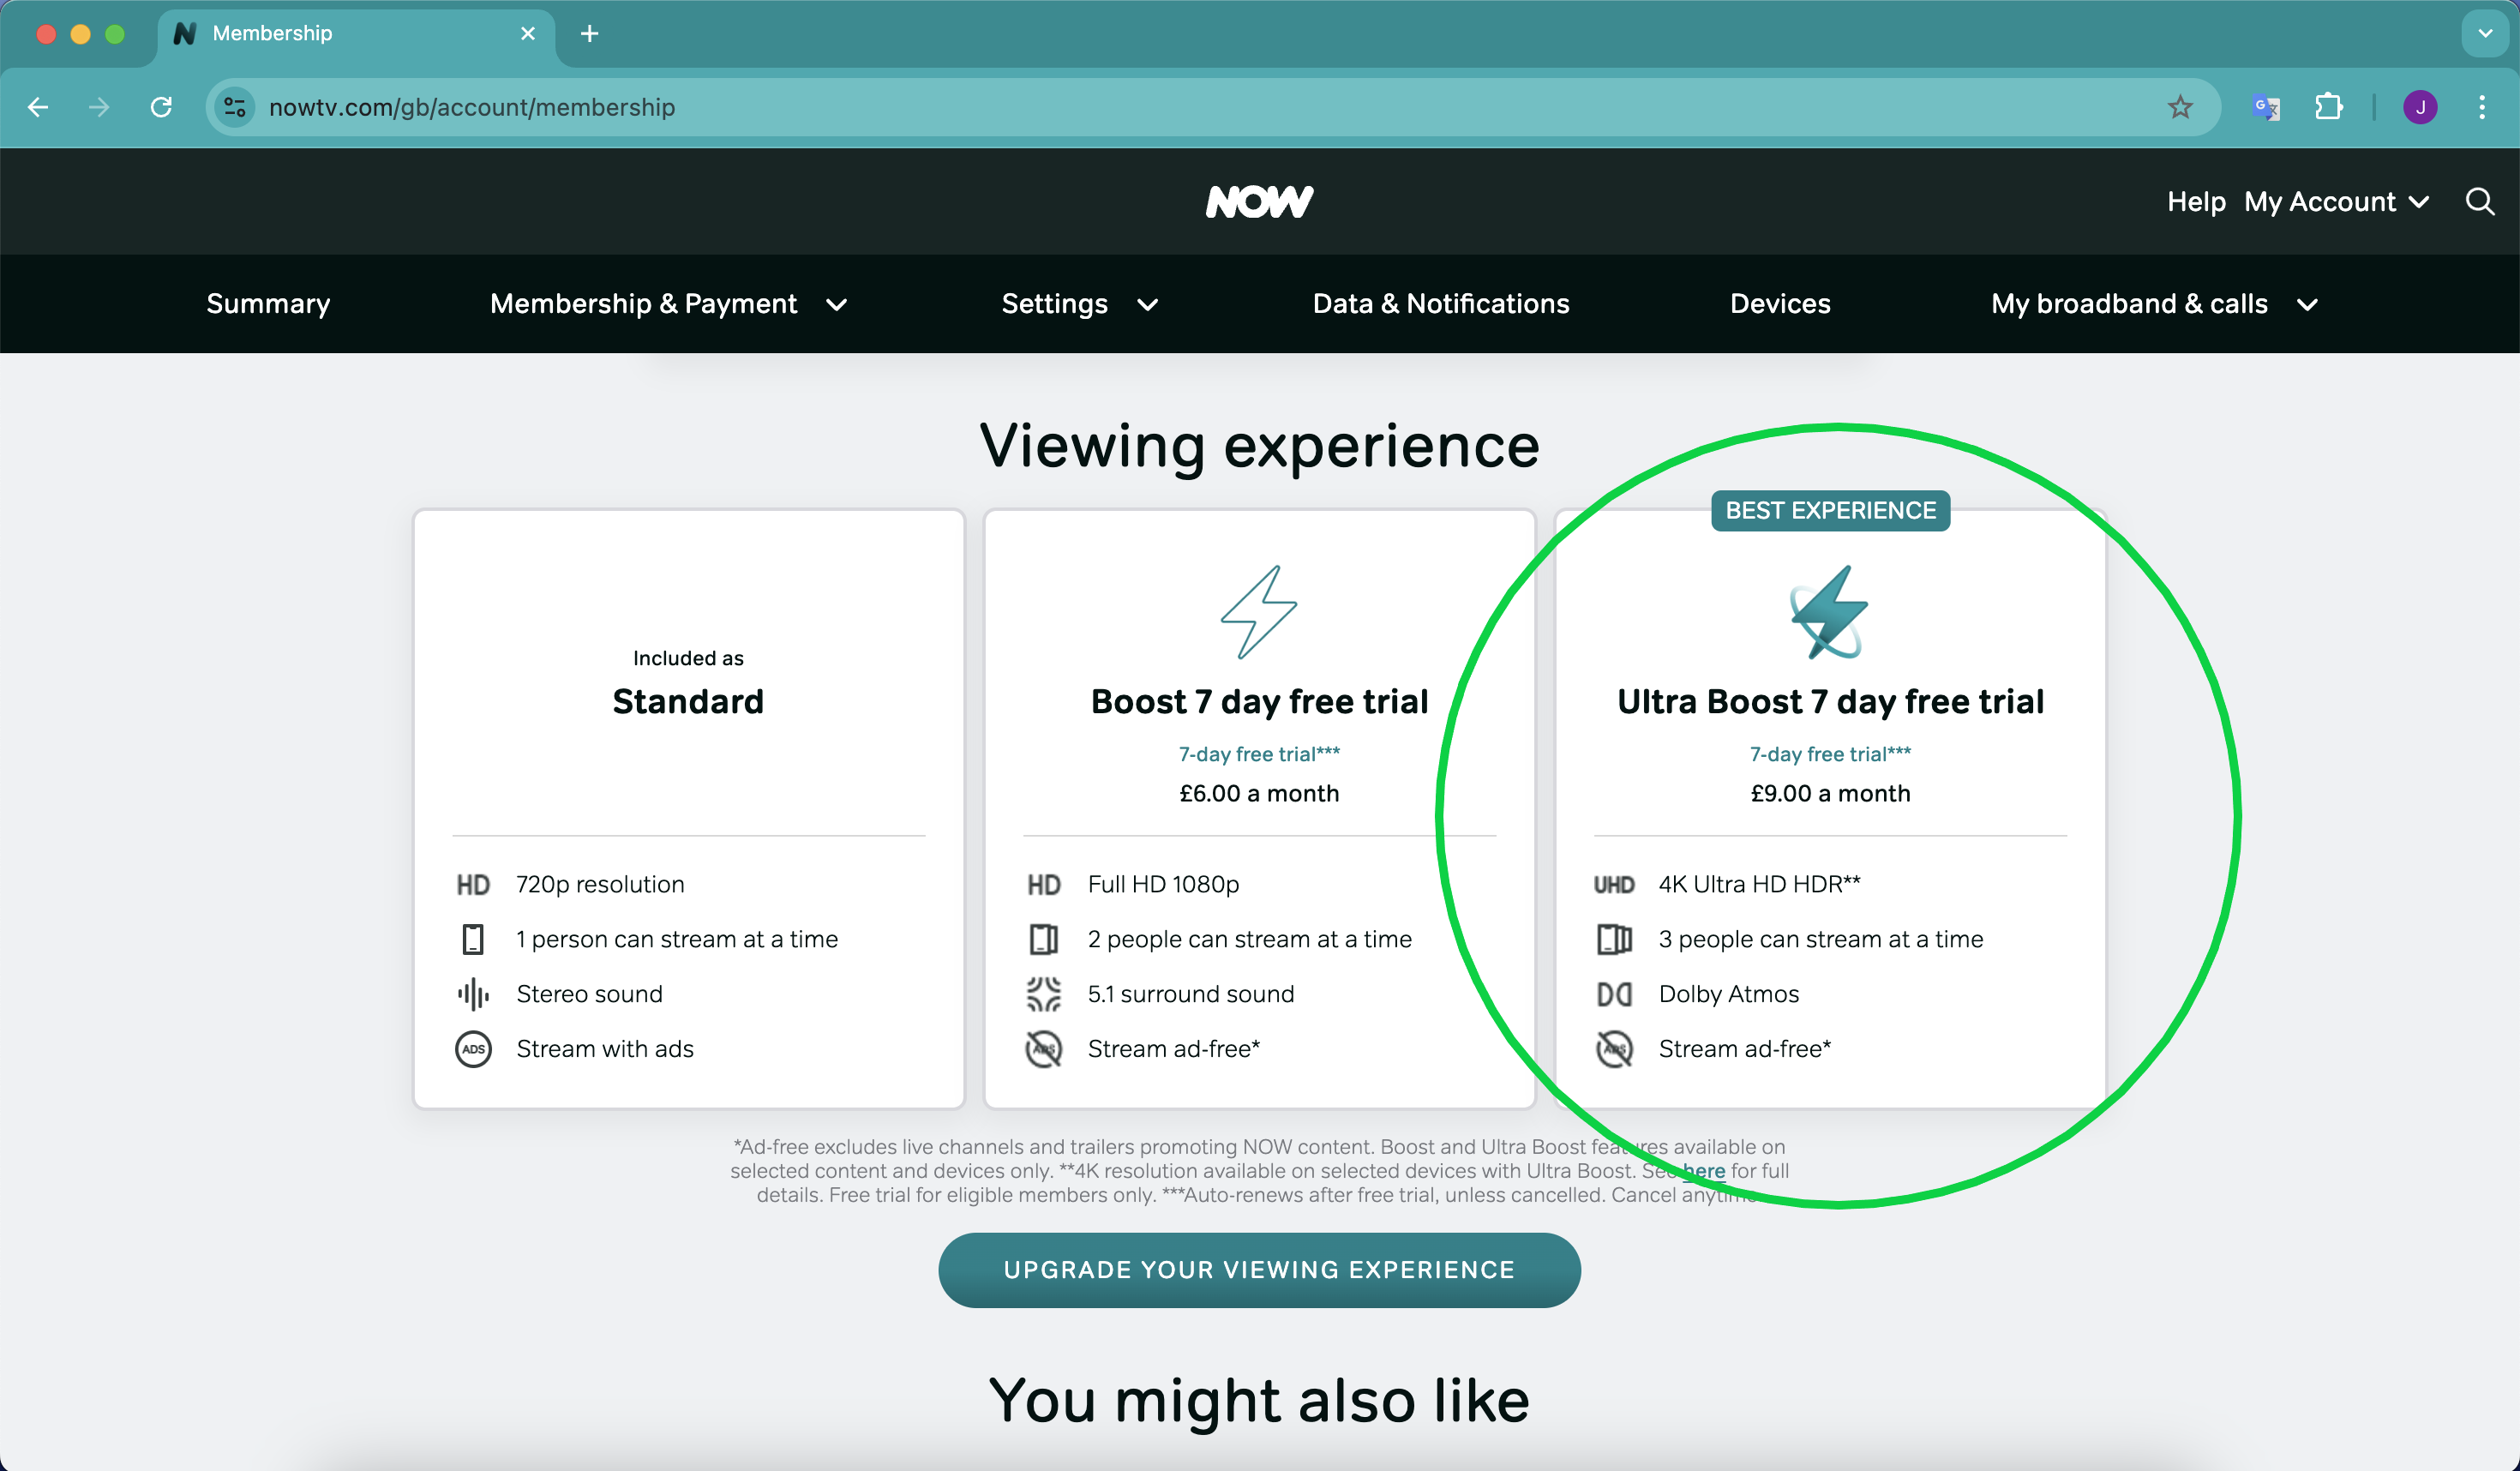This screenshot has height=1471, width=2520.
Task: Open the Devices section
Action: [x=1780, y=304]
